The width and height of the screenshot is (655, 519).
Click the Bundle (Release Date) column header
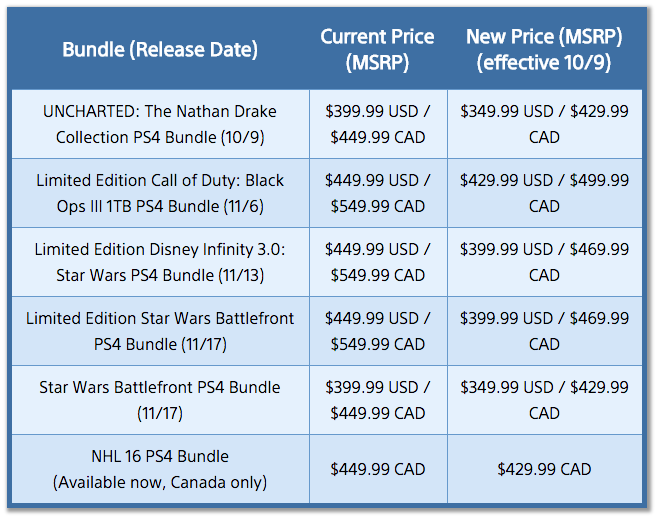pyautogui.click(x=160, y=49)
